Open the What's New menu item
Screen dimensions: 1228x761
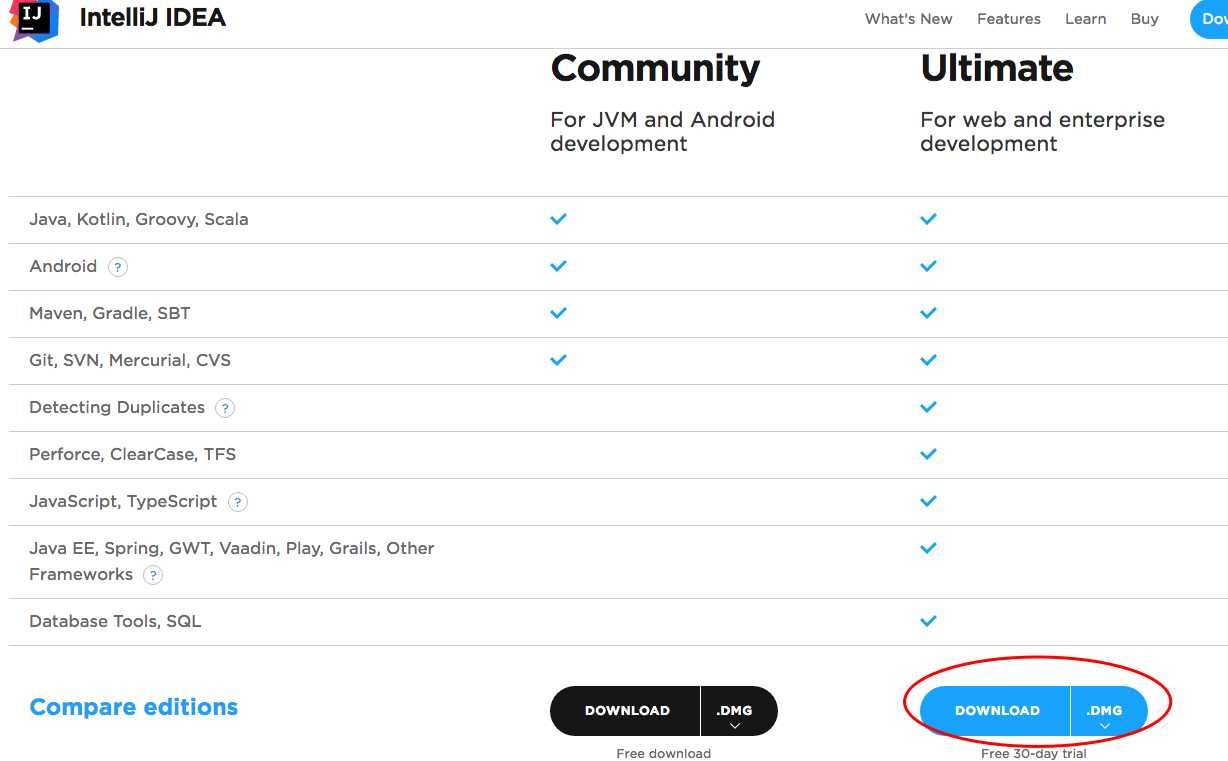[x=908, y=19]
